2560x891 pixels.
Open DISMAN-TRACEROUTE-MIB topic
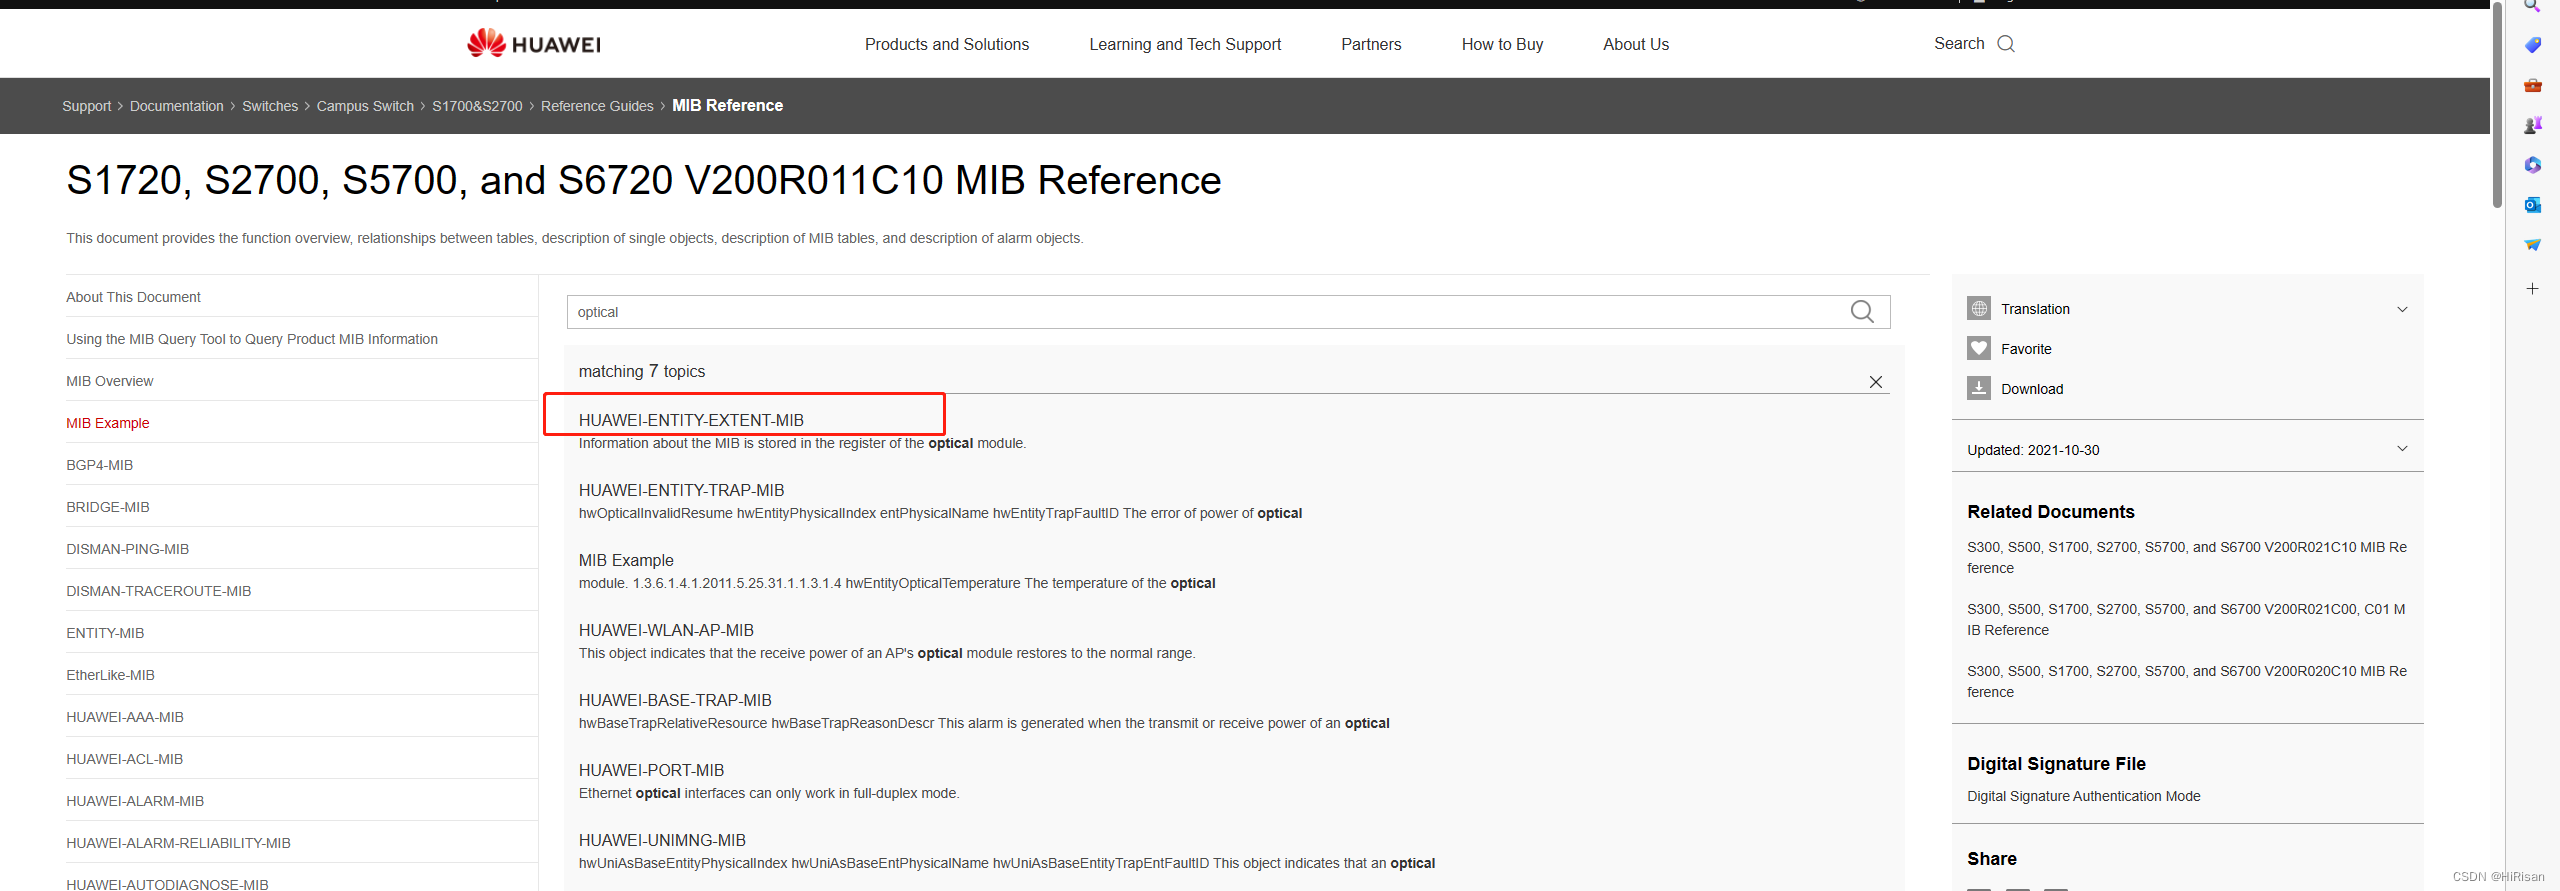(x=159, y=591)
